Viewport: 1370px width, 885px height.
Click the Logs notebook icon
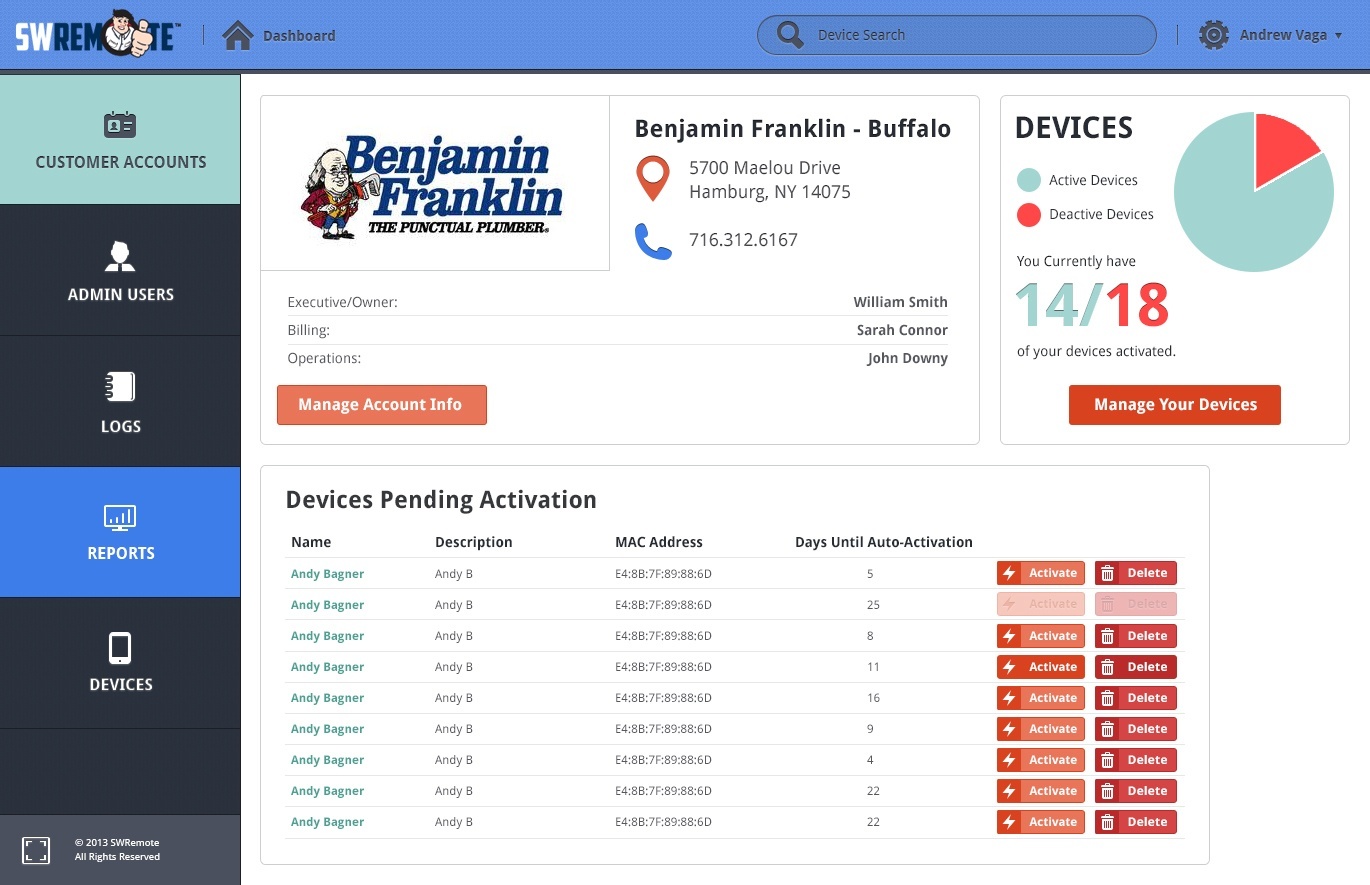120,387
